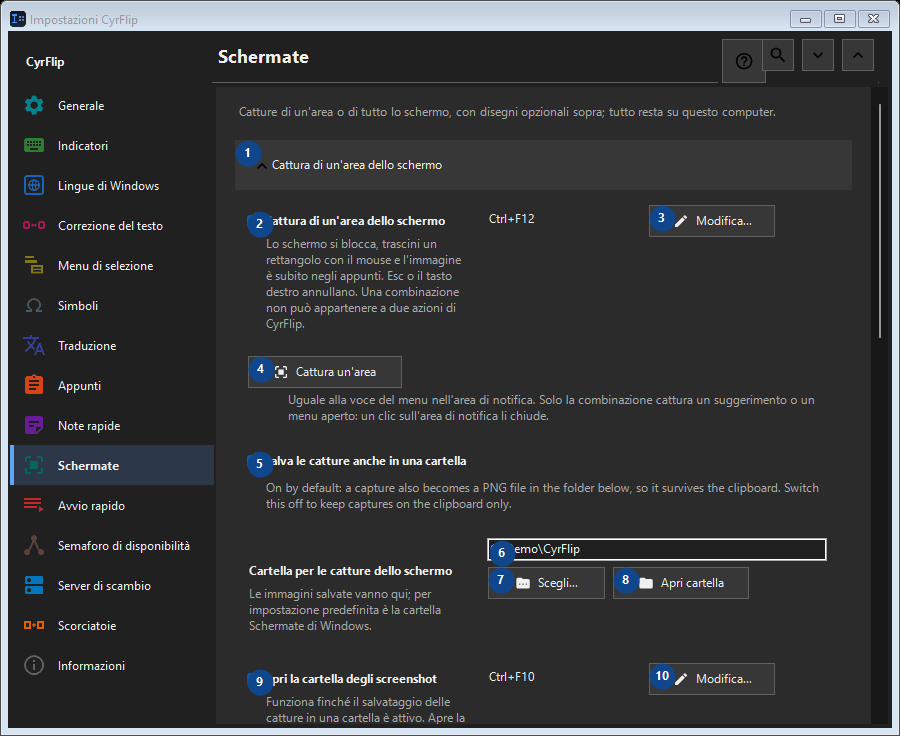The height and width of the screenshot is (736, 900).
Task: Switch to the Scorciatoie section
Action: (112, 625)
